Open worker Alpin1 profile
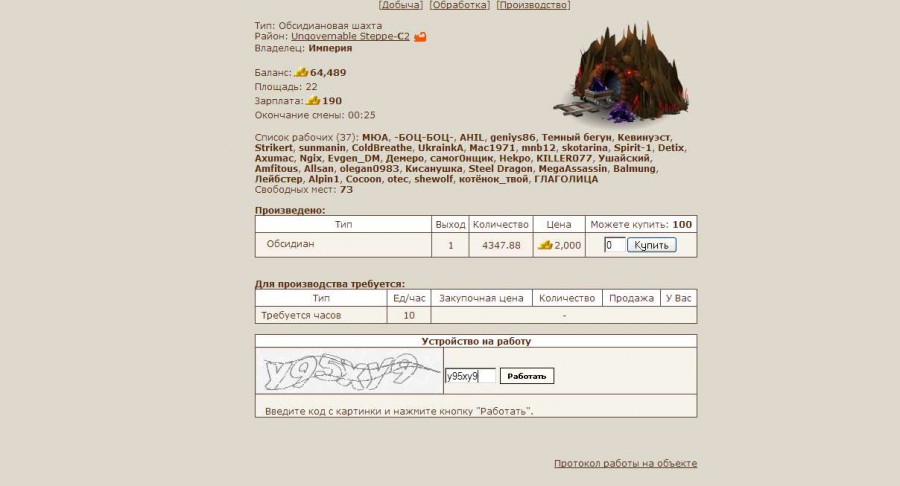 click(x=324, y=179)
